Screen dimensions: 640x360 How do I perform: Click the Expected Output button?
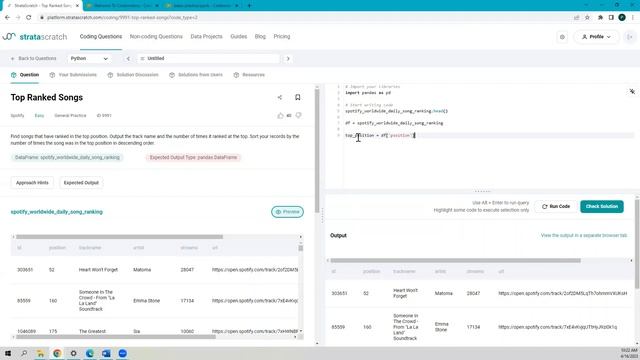(81, 183)
